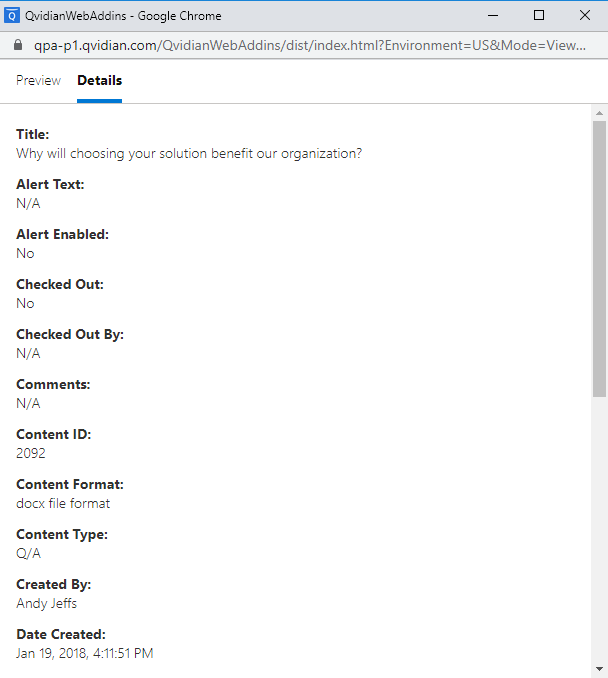
Task: Click the Qvidian Q favicon in title bar
Action: [x=12, y=16]
